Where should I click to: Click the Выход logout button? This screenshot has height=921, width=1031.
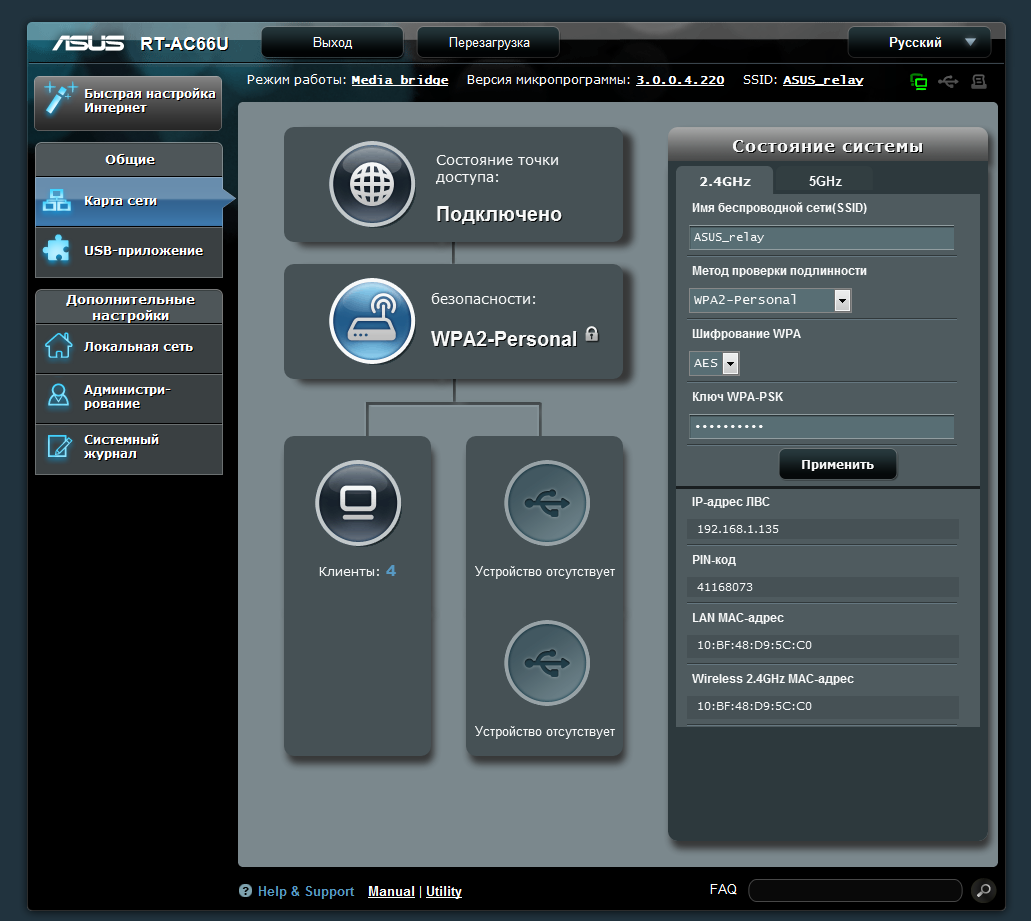coord(332,43)
